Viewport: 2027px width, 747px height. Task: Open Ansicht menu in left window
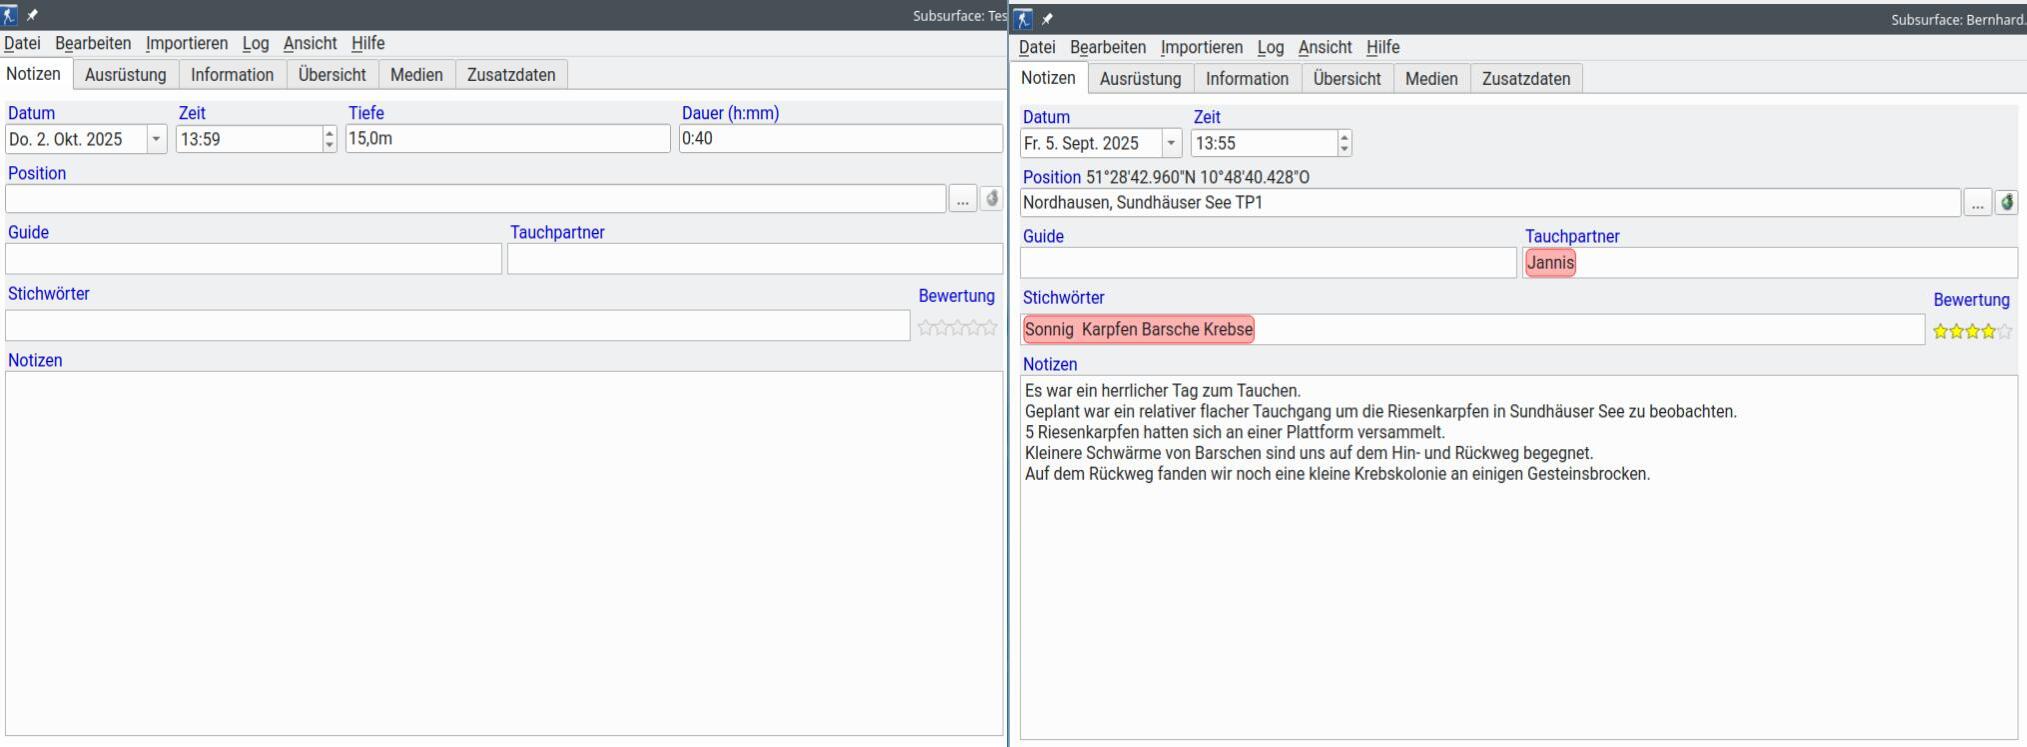click(310, 43)
